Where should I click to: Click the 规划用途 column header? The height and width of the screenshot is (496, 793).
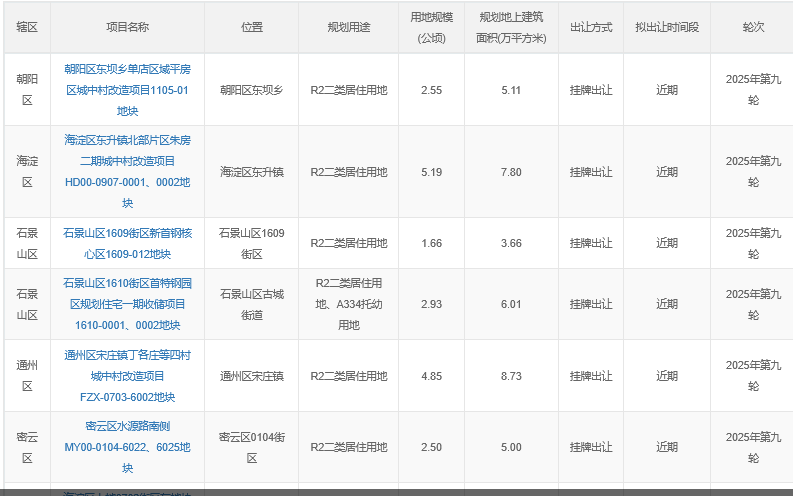pyautogui.click(x=348, y=27)
